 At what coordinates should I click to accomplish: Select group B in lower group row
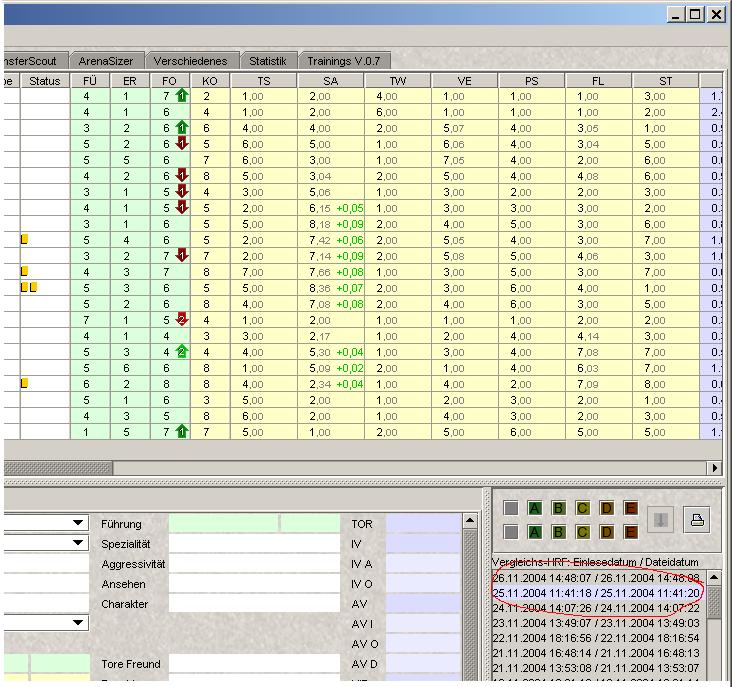pyautogui.click(x=559, y=532)
